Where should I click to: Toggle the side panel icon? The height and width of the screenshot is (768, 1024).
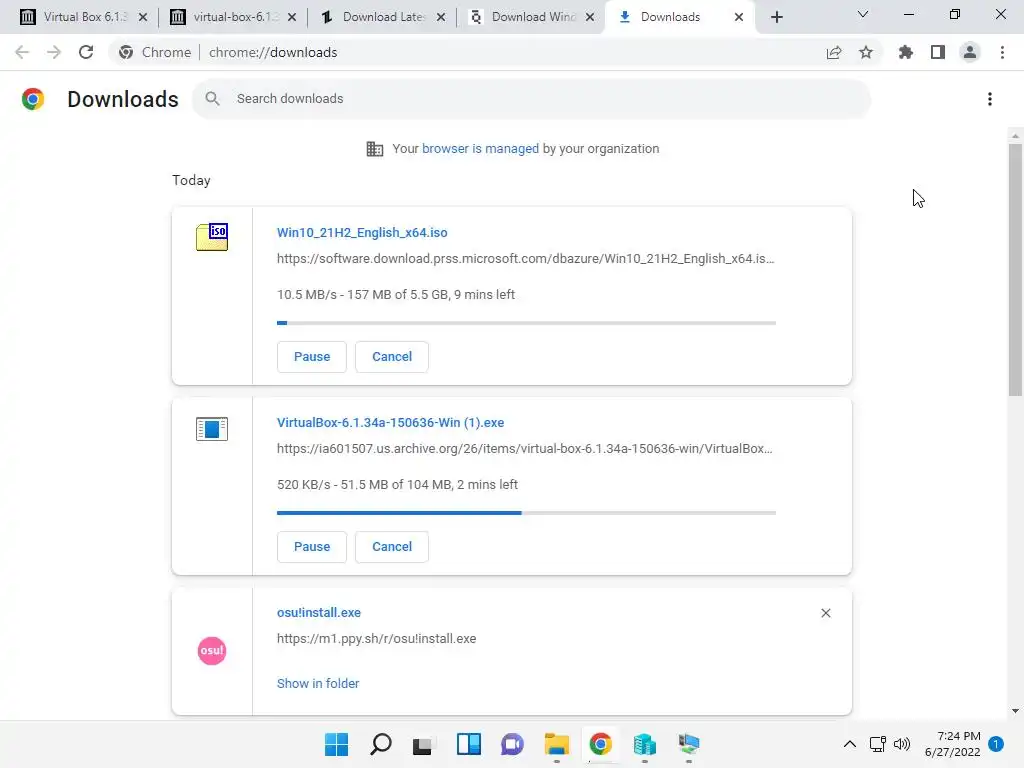pos(938,52)
